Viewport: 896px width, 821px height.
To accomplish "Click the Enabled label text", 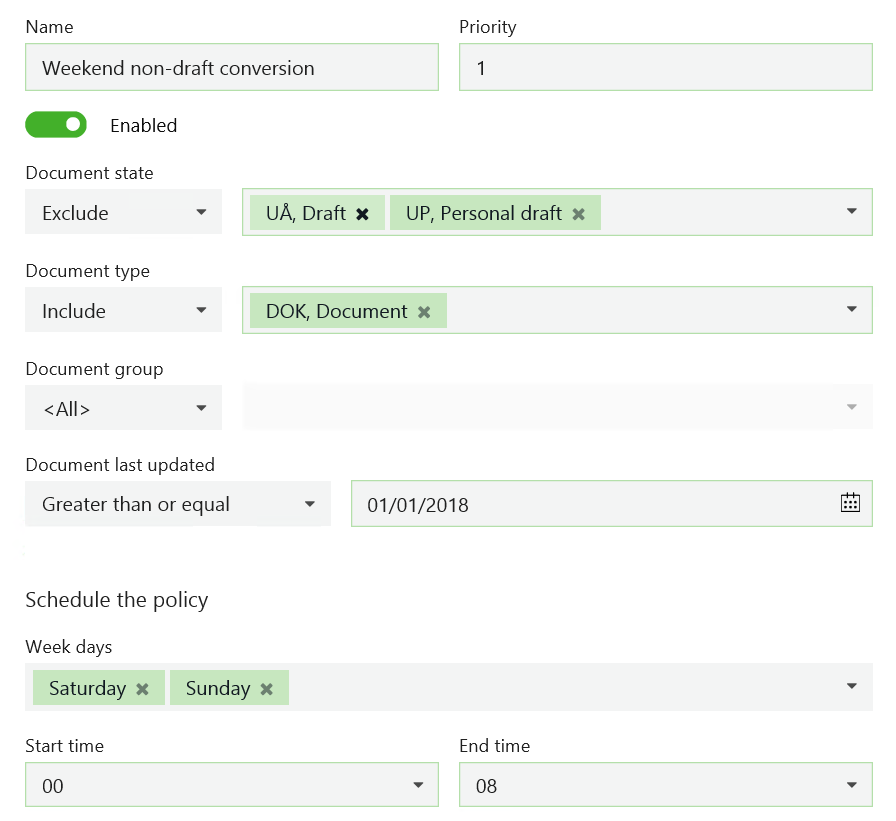I will tap(143, 126).
